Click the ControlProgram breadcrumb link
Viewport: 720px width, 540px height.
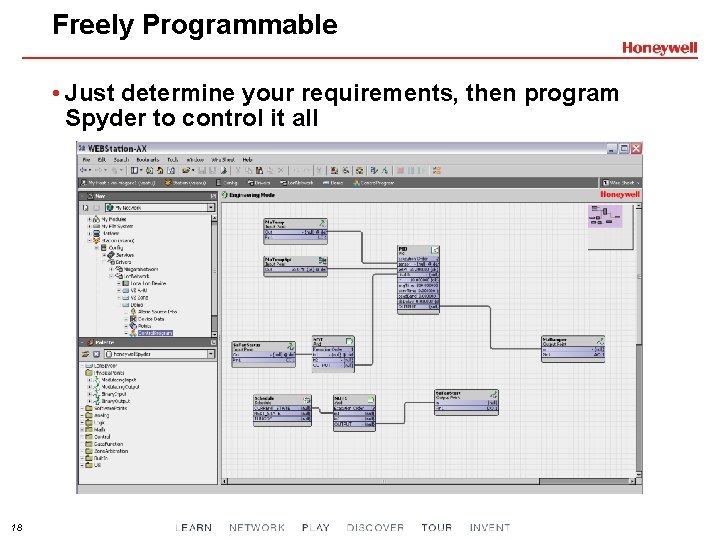pyautogui.click(x=374, y=183)
